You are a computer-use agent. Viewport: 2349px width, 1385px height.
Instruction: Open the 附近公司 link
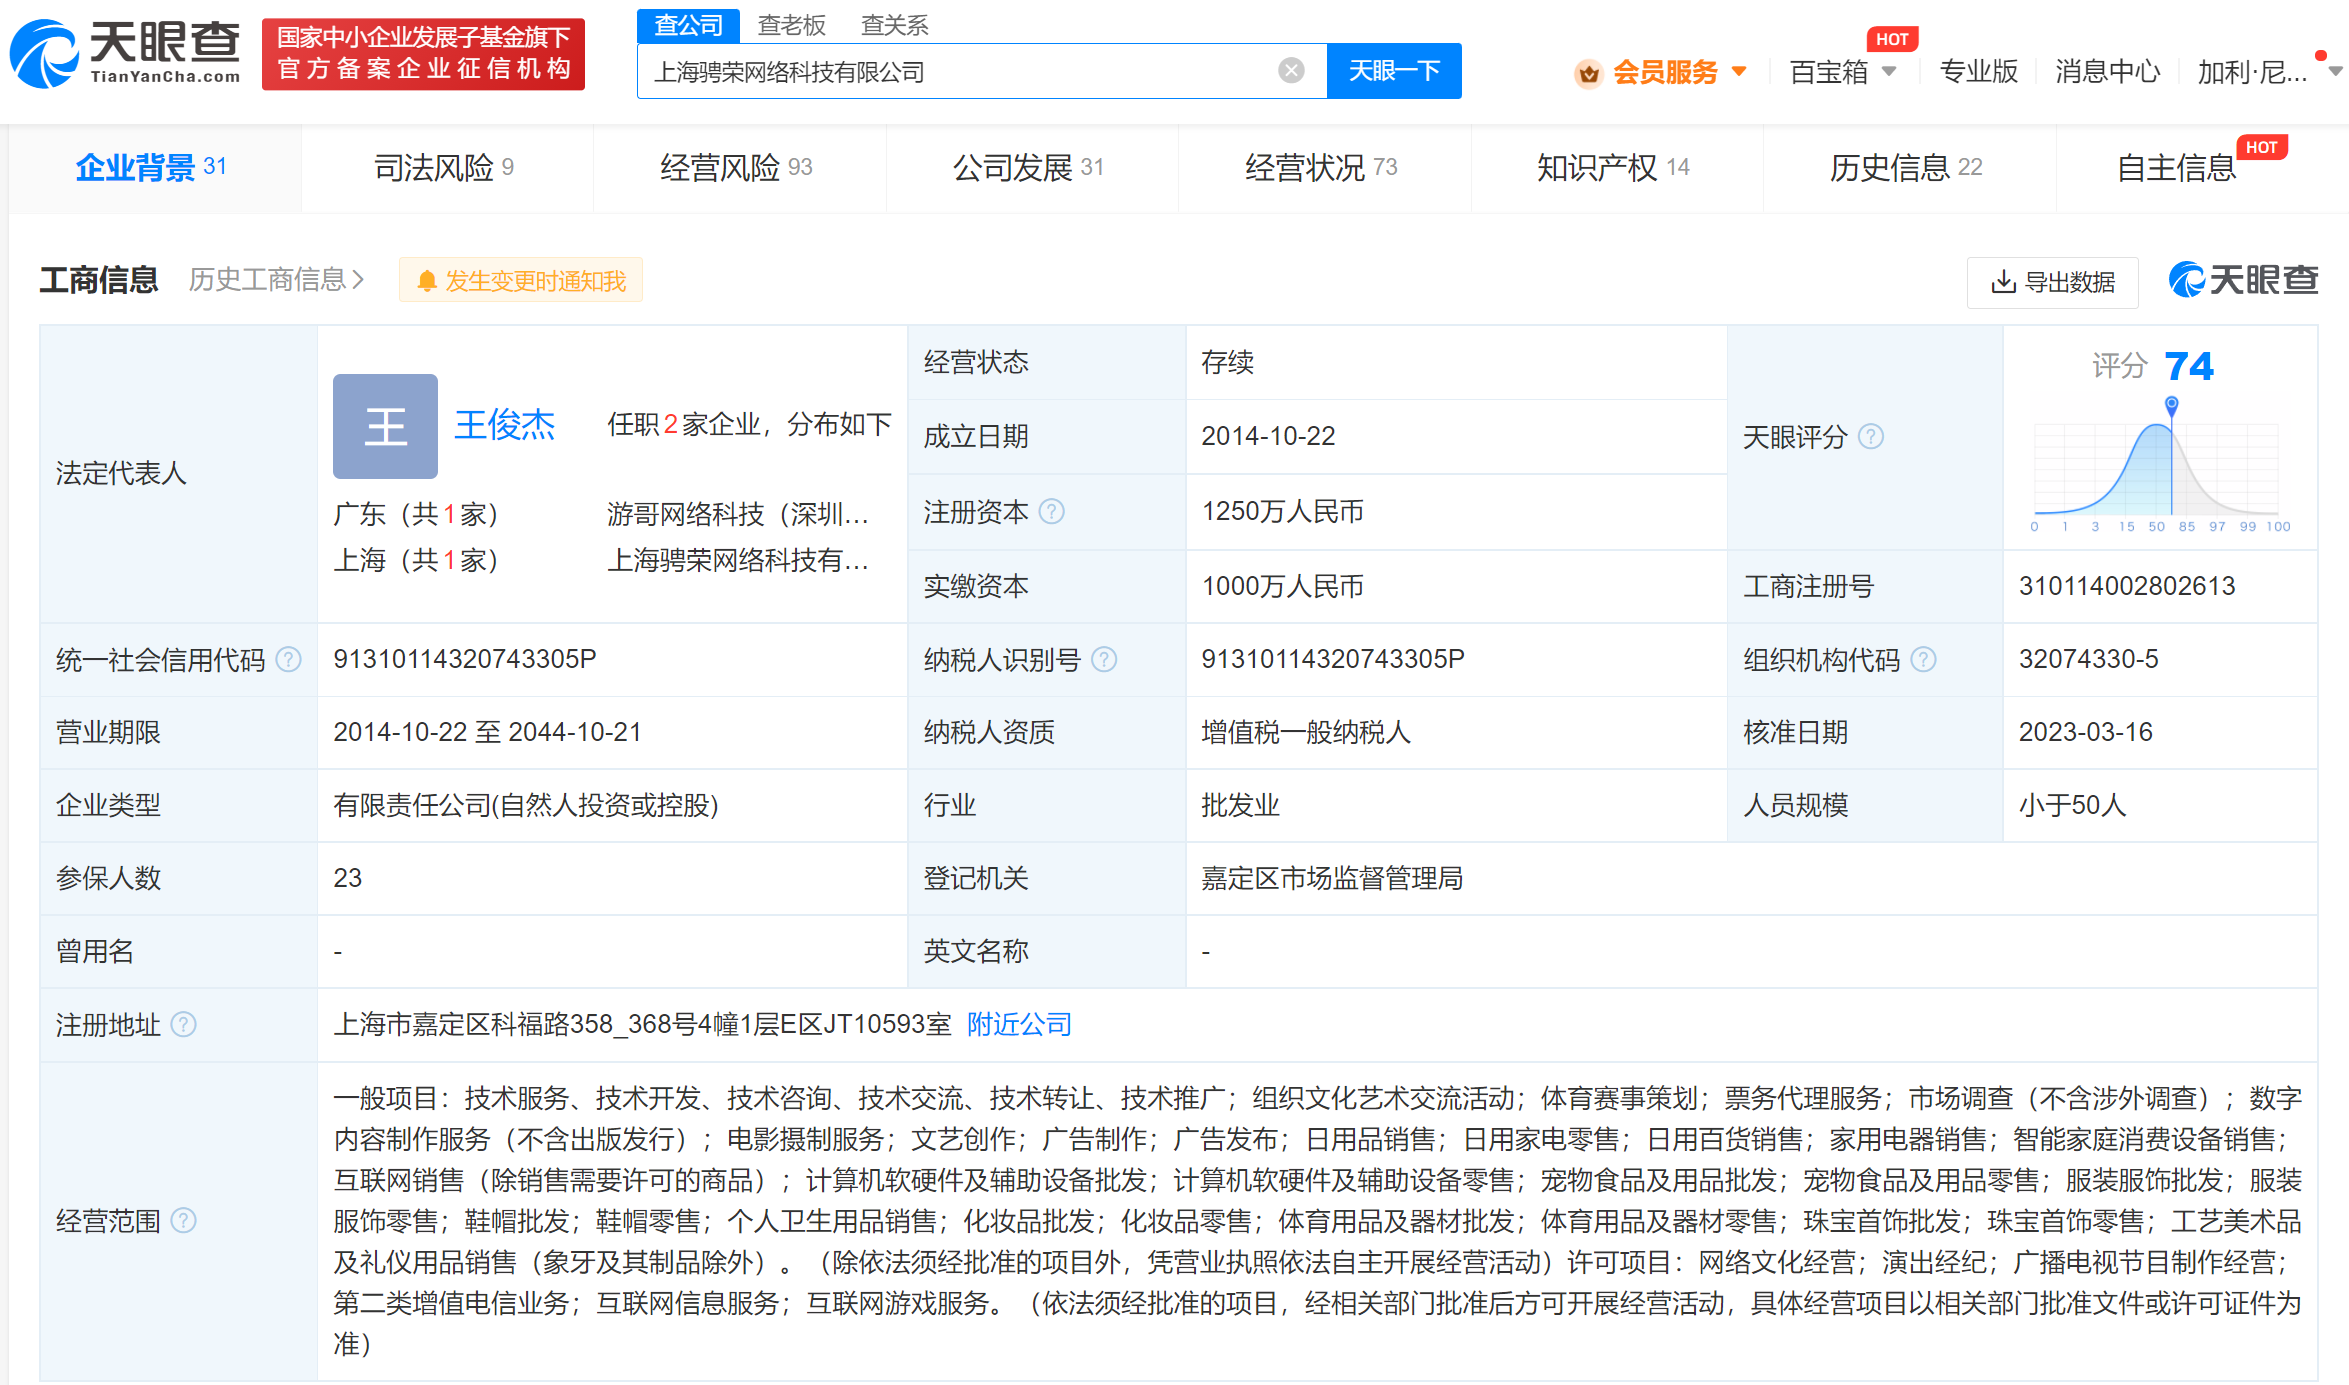pyautogui.click(x=1018, y=1024)
